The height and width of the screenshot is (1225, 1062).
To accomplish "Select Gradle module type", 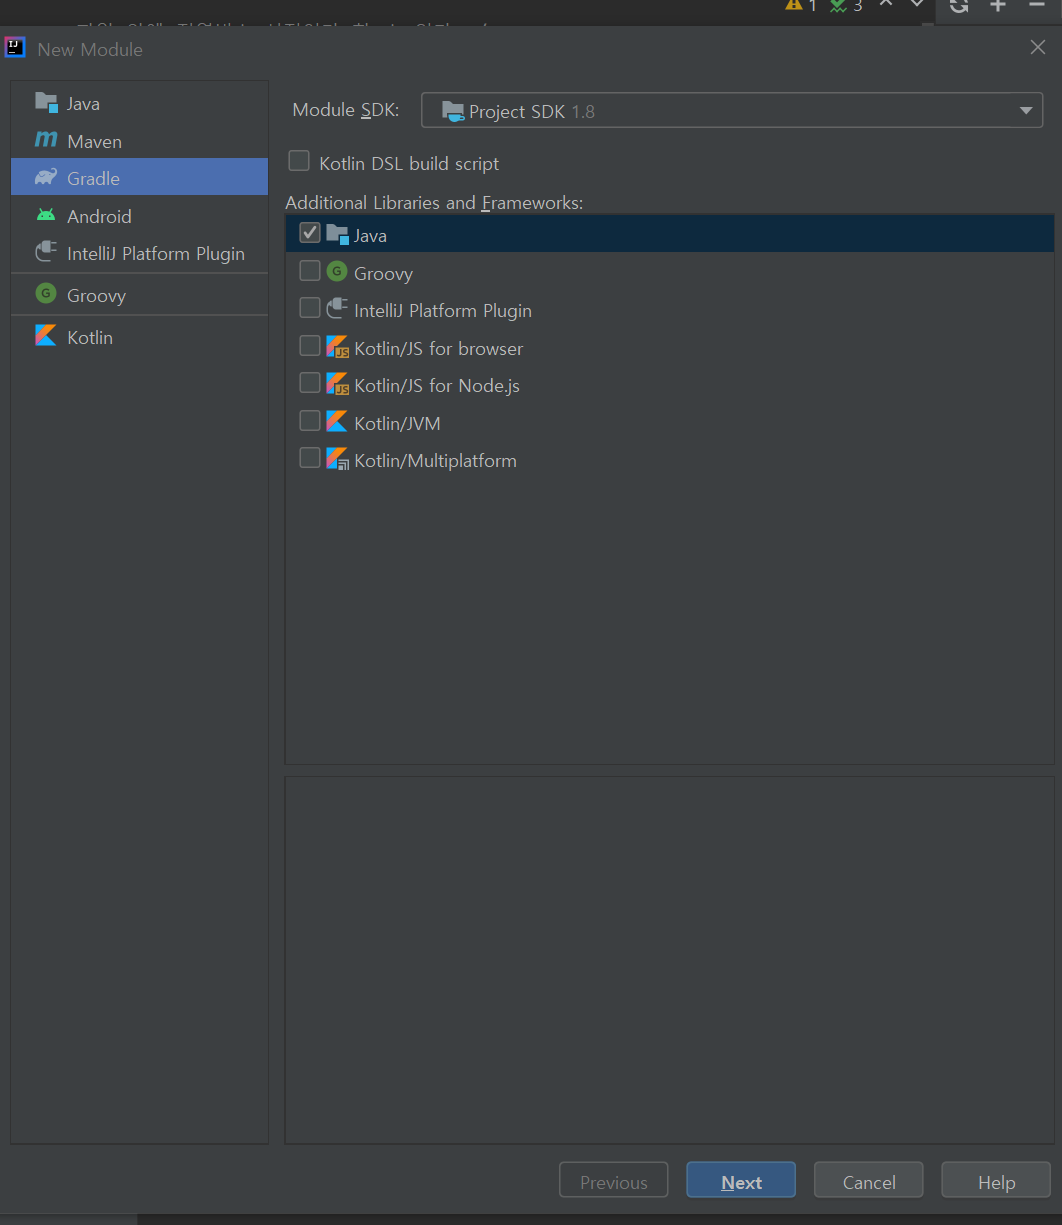I will click(139, 178).
